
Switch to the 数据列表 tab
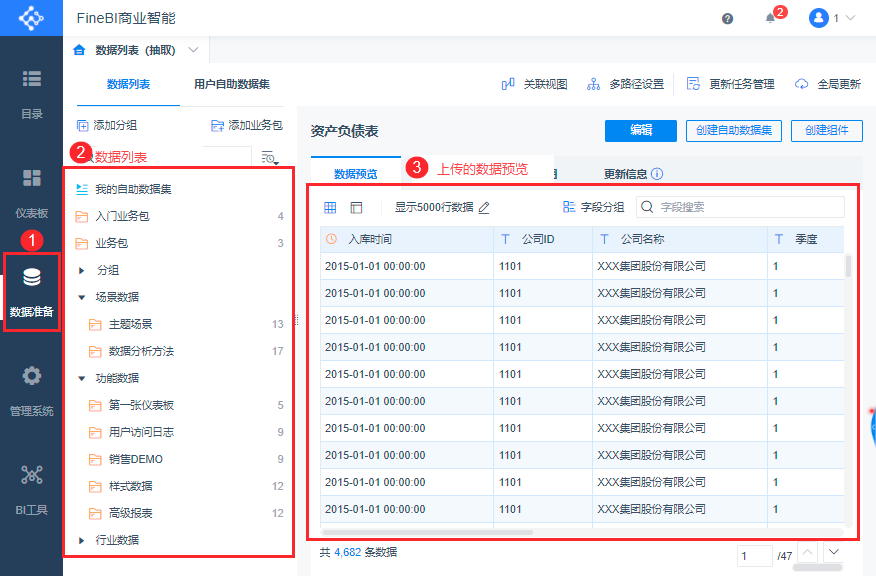coord(128,84)
